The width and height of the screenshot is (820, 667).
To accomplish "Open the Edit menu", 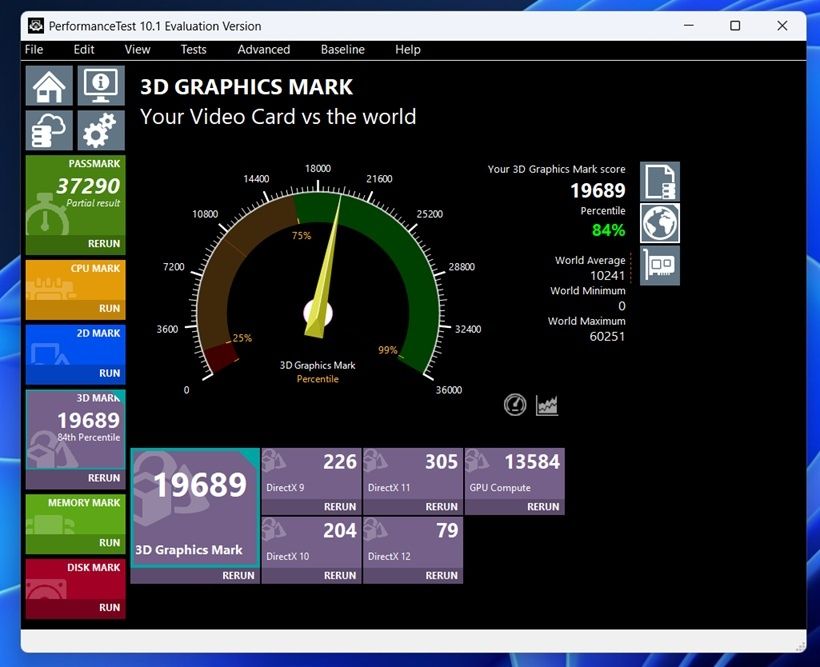I will coord(84,50).
